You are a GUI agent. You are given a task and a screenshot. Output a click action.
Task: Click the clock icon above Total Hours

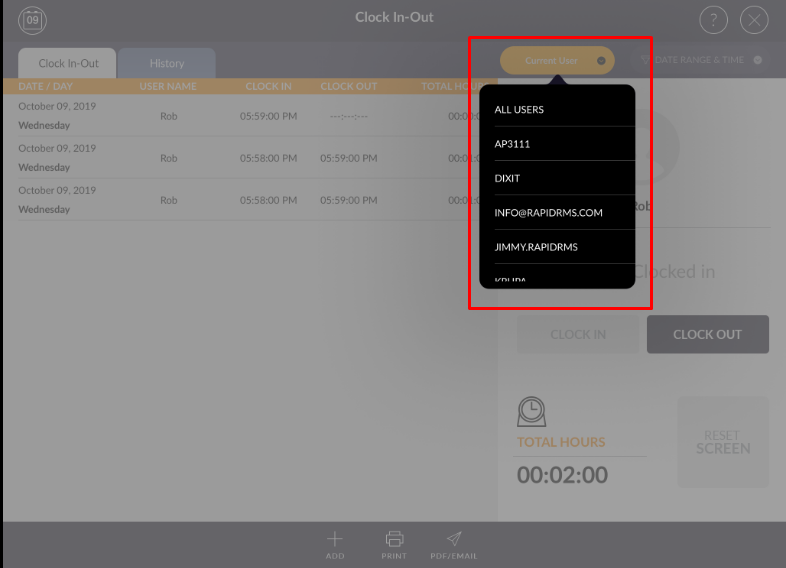pos(532,412)
